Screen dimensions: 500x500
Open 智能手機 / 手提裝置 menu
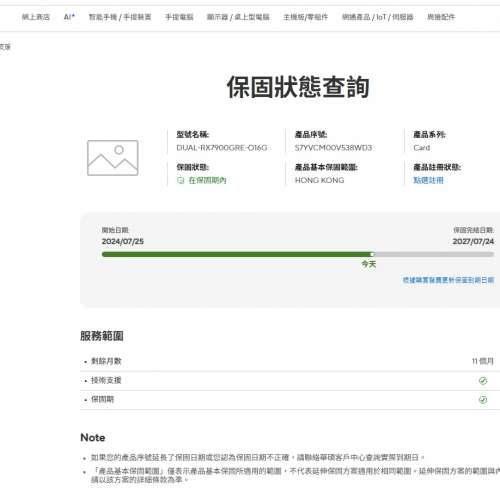pyautogui.click(x=120, y=17)
